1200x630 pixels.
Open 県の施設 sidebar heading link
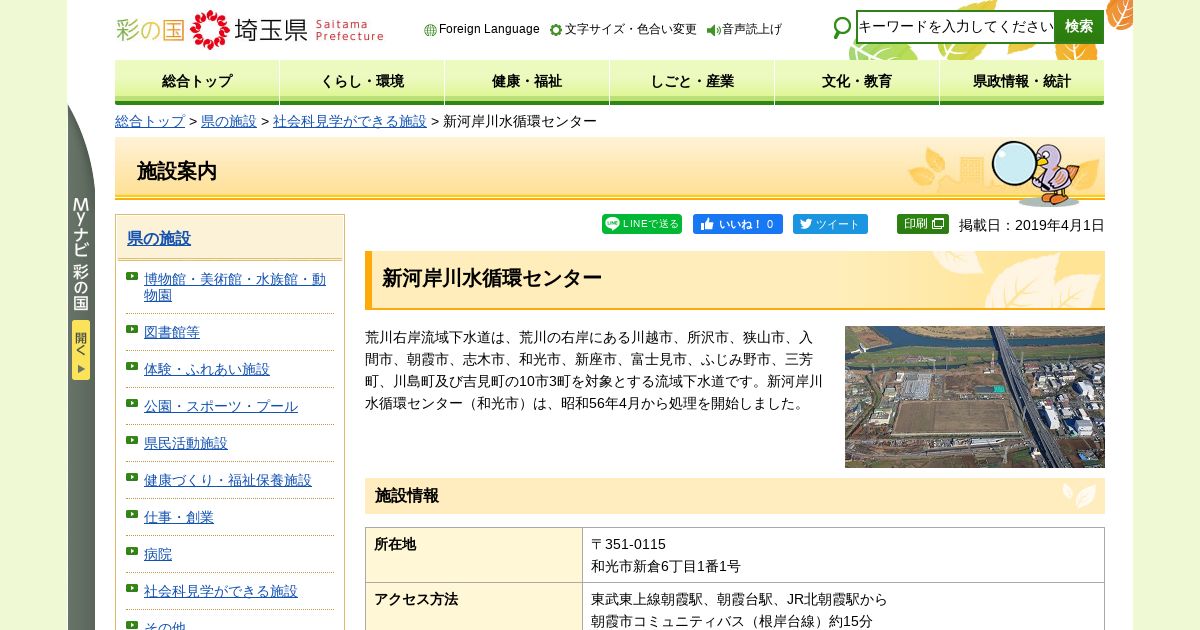[159, 238]
